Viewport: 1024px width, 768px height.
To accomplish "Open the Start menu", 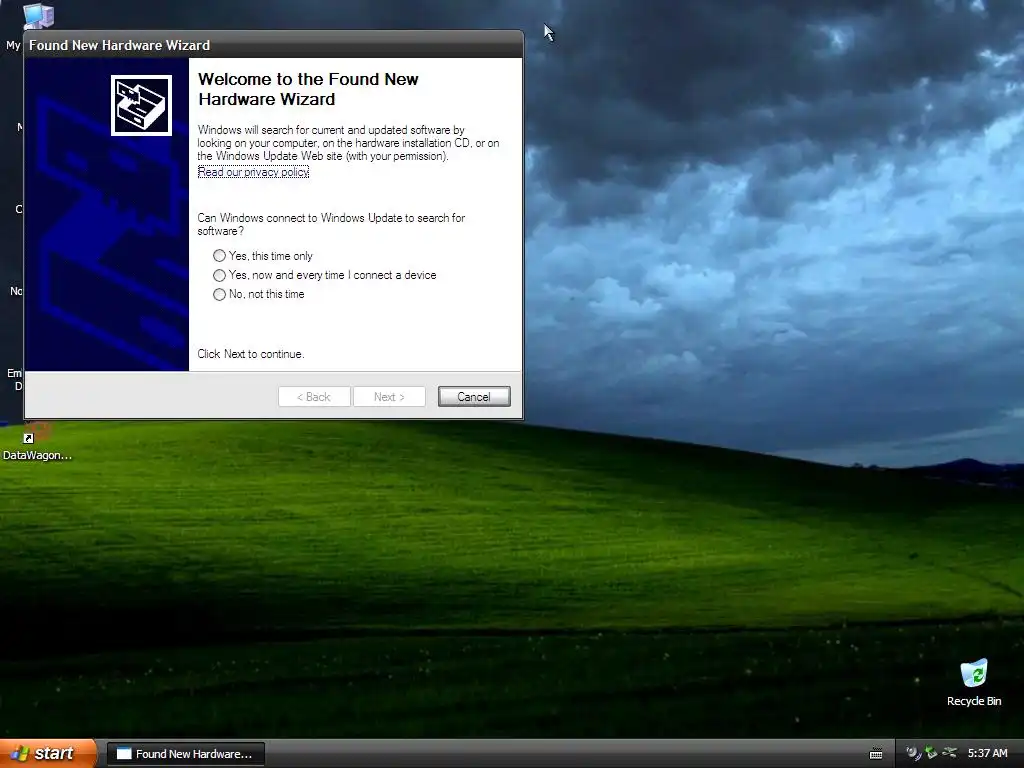I will point(48,754).
